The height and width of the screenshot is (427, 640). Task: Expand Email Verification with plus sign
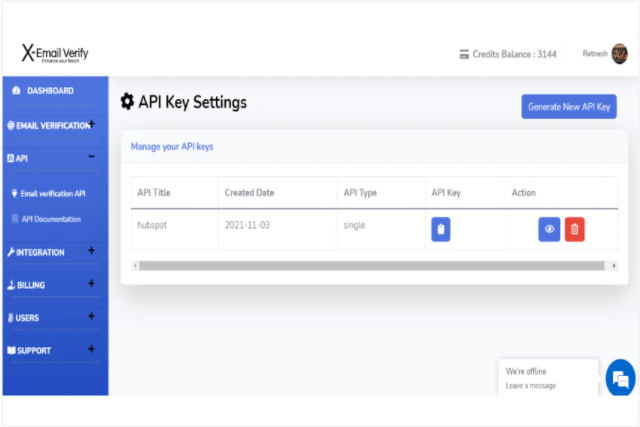92,124
